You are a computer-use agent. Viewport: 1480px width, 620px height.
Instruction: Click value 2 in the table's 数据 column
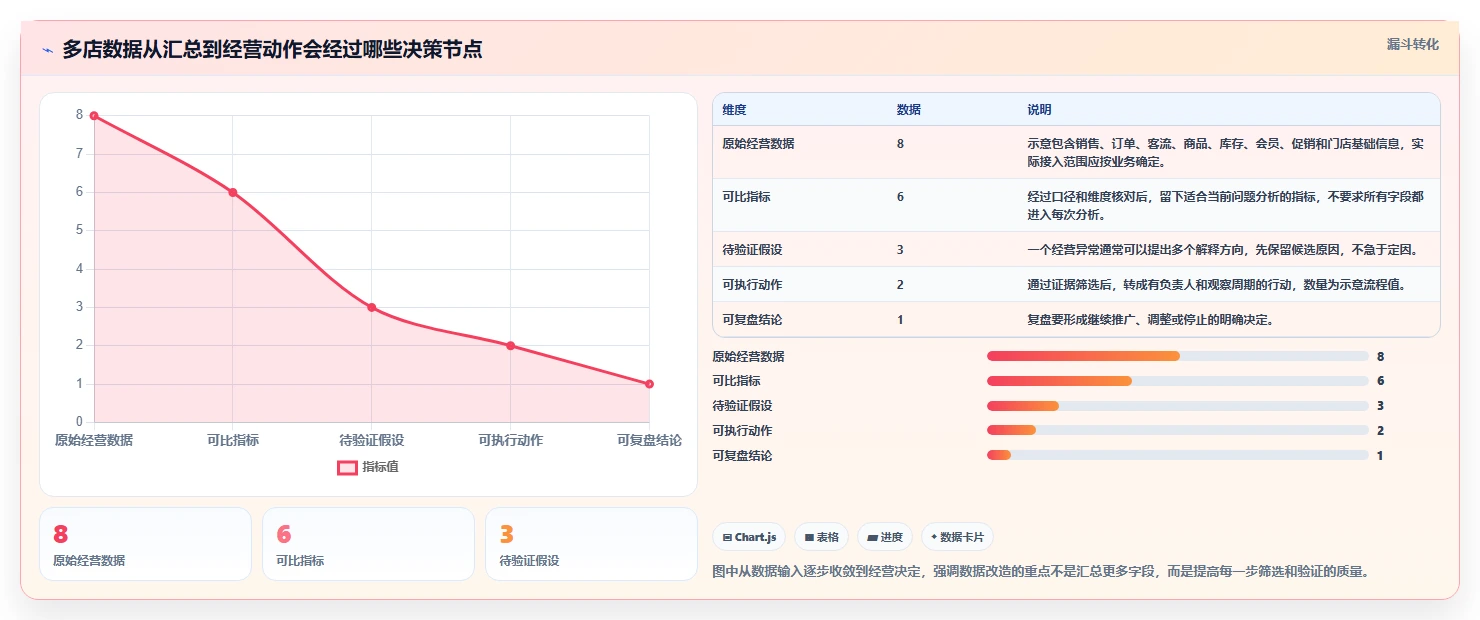tap(900, 285)
